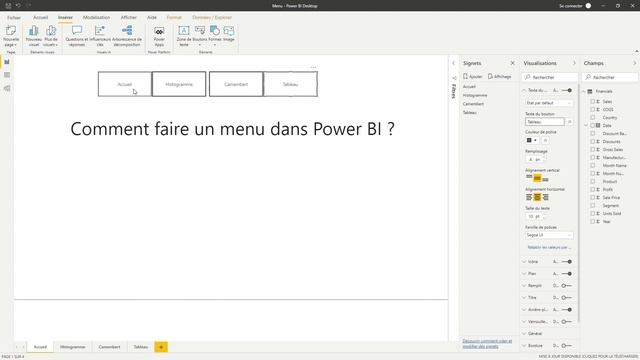Switch to Report view in left sidebar
The width and height of the screenshot is (640, 360).
(7, 62)
